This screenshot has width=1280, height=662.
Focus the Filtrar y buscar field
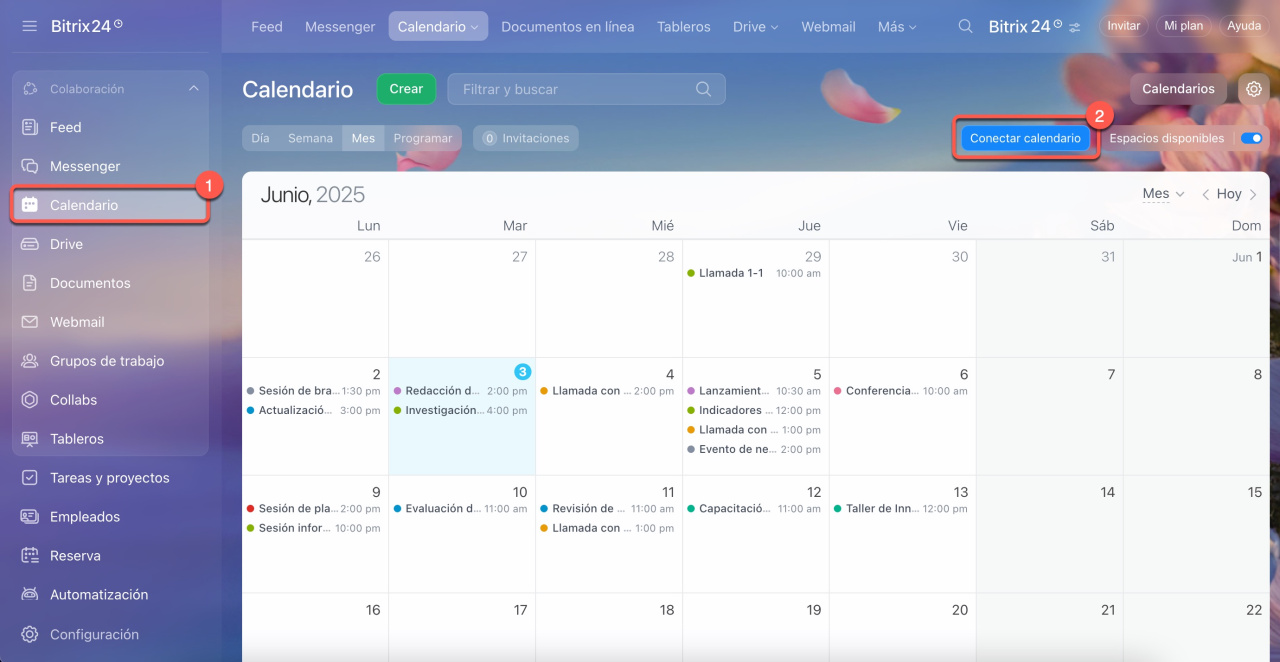click(586, 89)
